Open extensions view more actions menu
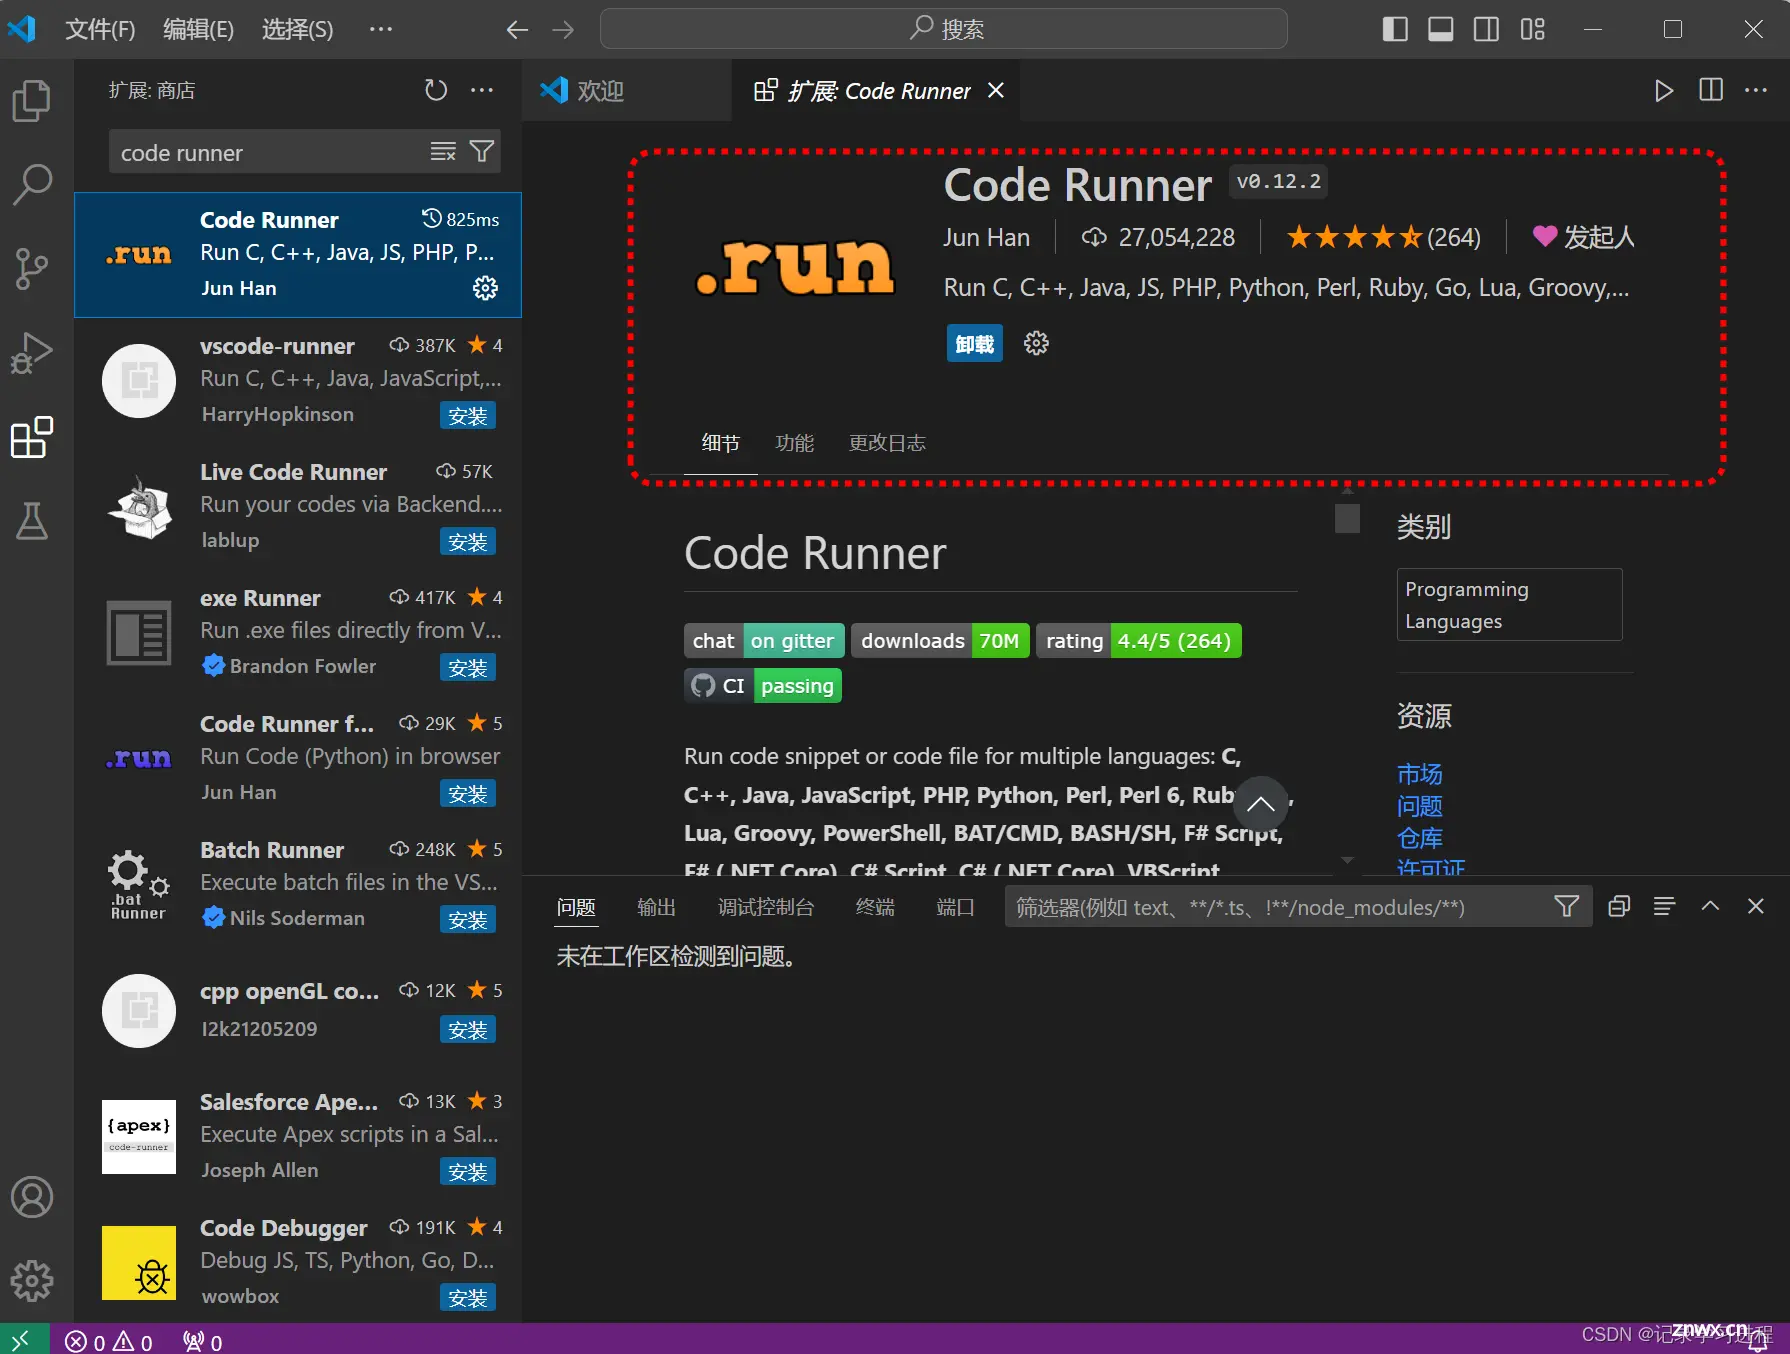Screen dimensions: 1790x1354 coord(482,90)
